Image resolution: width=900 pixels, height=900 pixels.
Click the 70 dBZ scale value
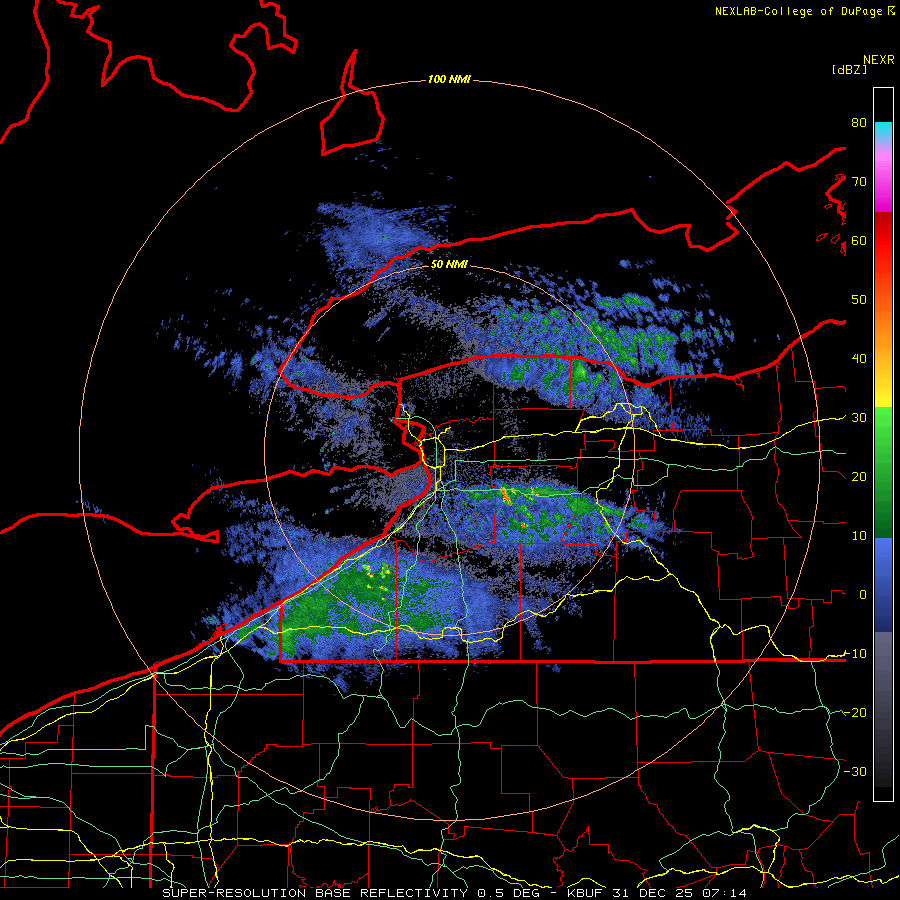click(x=859, y=181)
